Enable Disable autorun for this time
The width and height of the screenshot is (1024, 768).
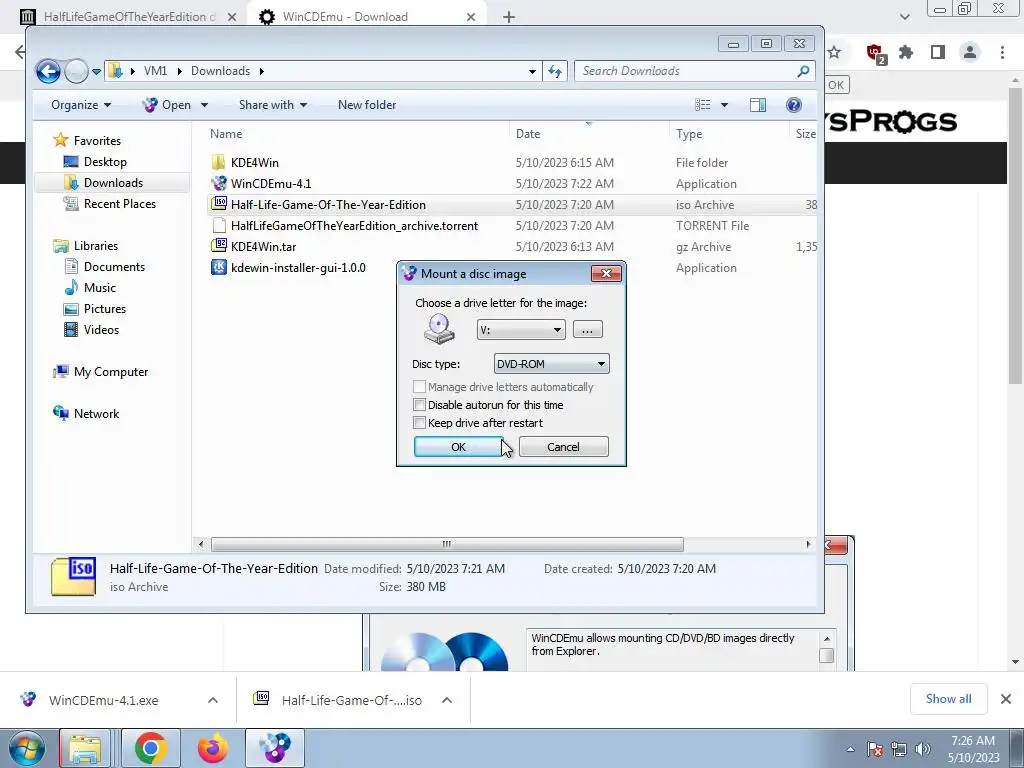419,405
